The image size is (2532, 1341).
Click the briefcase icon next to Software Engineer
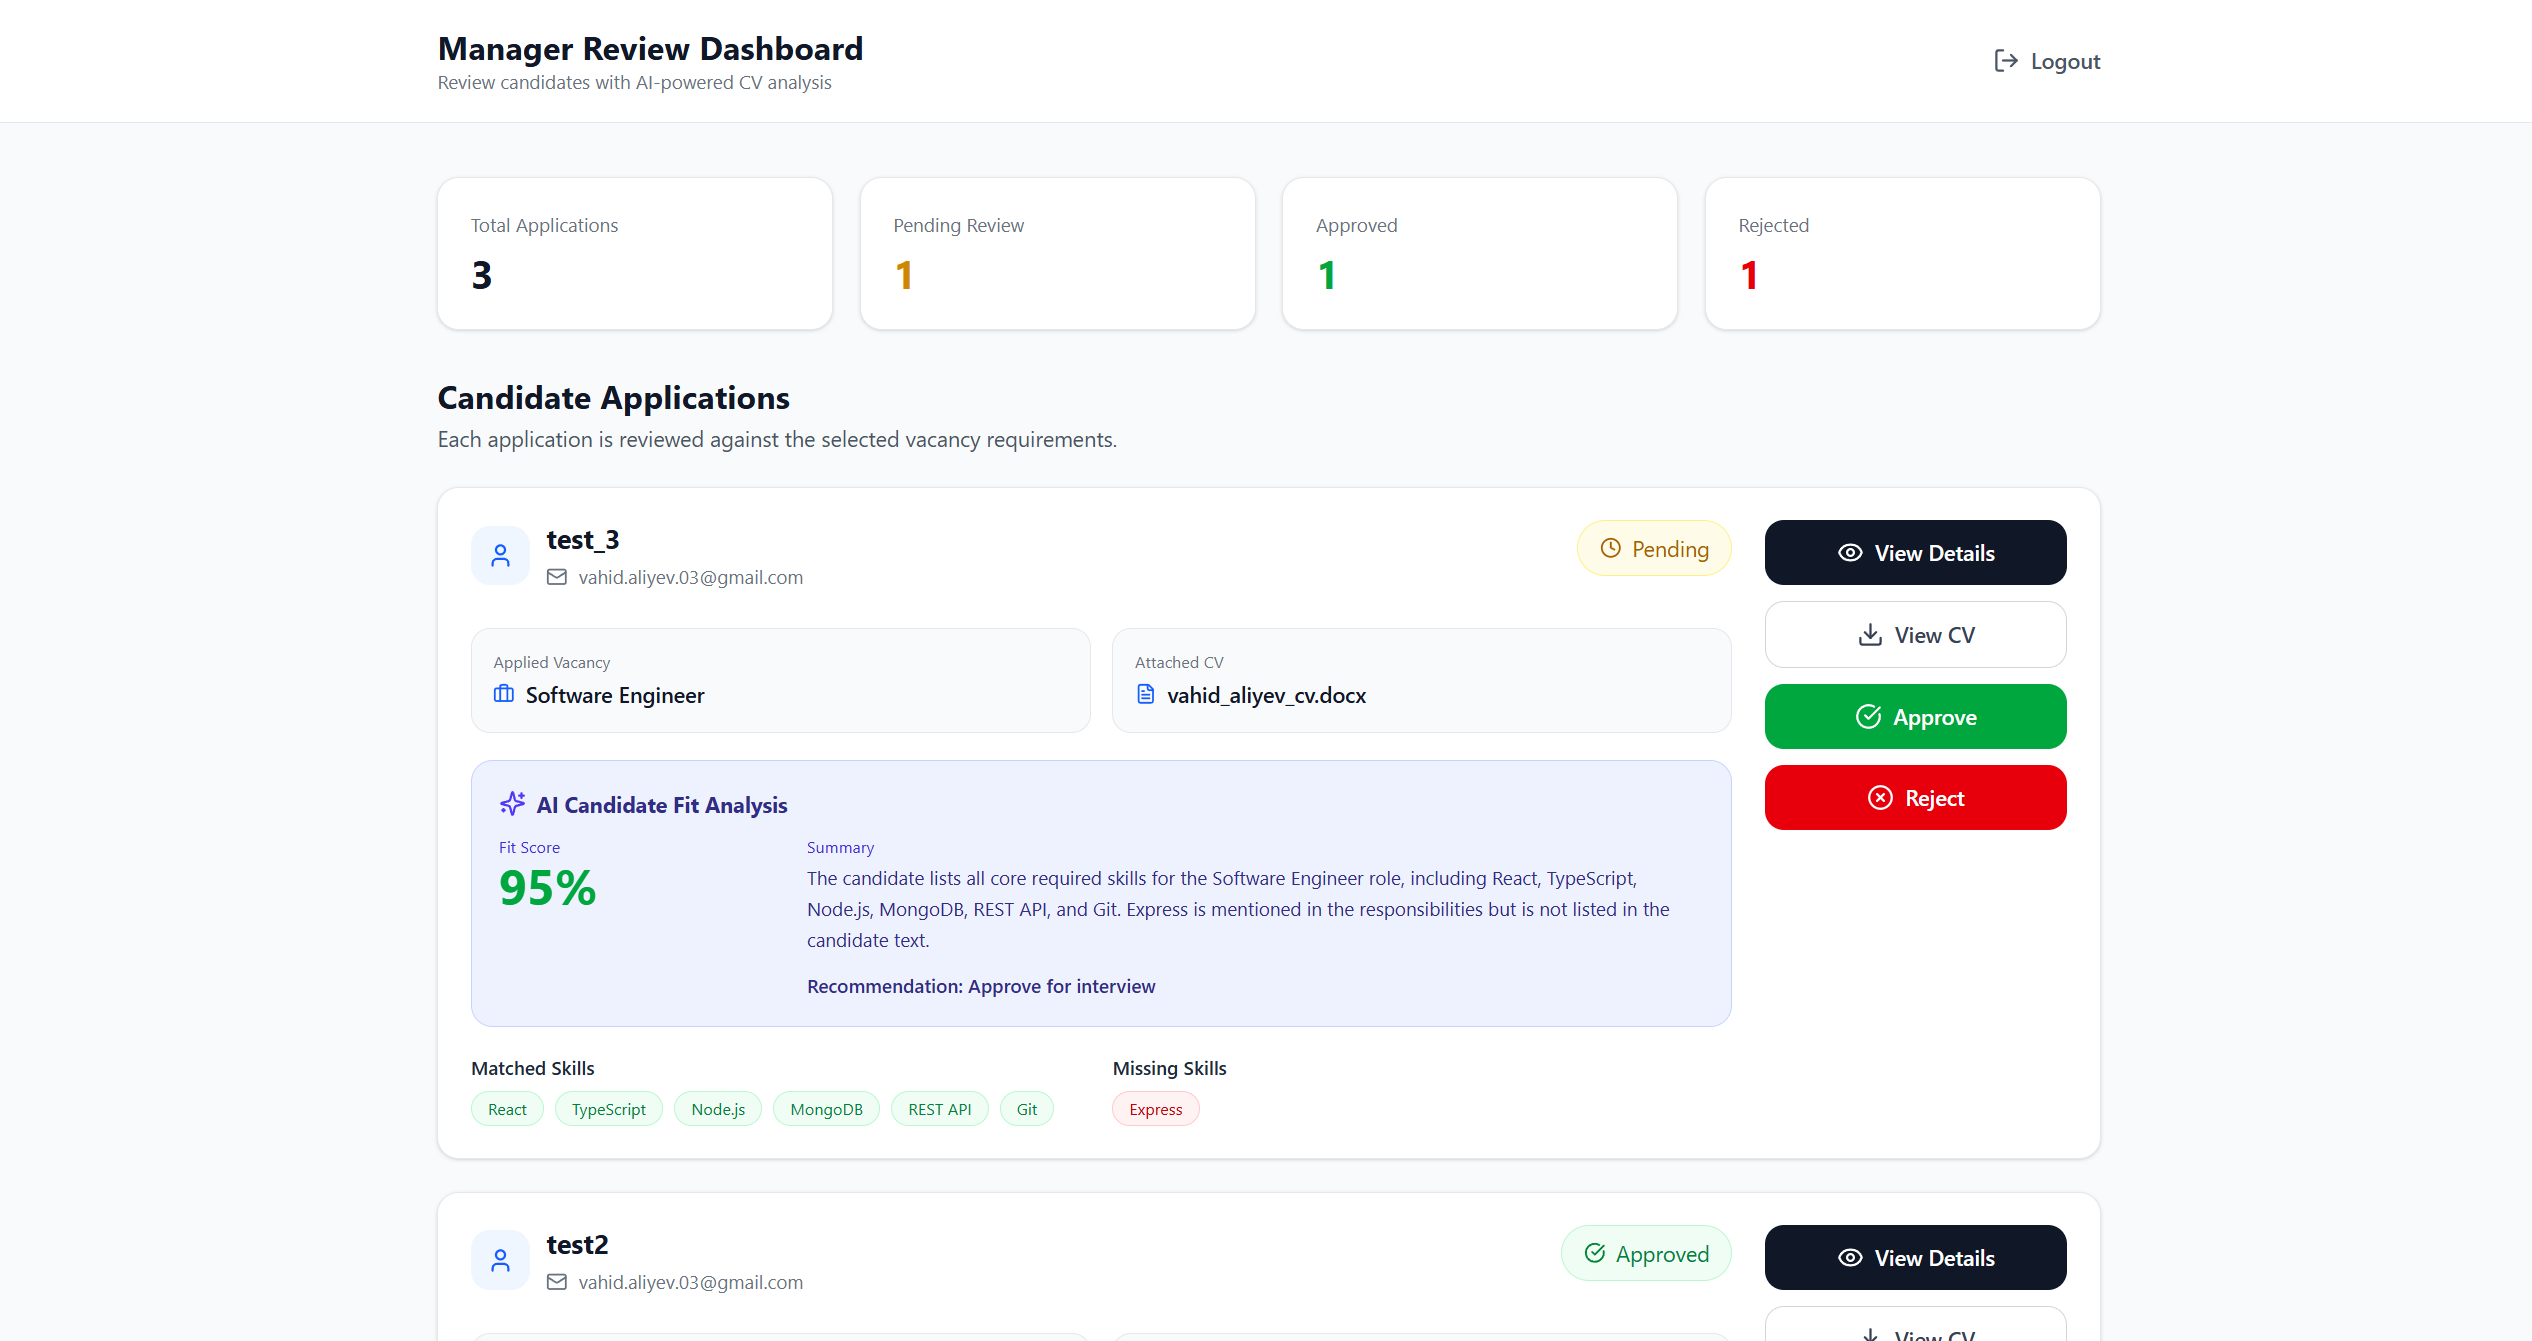[x=504, y=694]
